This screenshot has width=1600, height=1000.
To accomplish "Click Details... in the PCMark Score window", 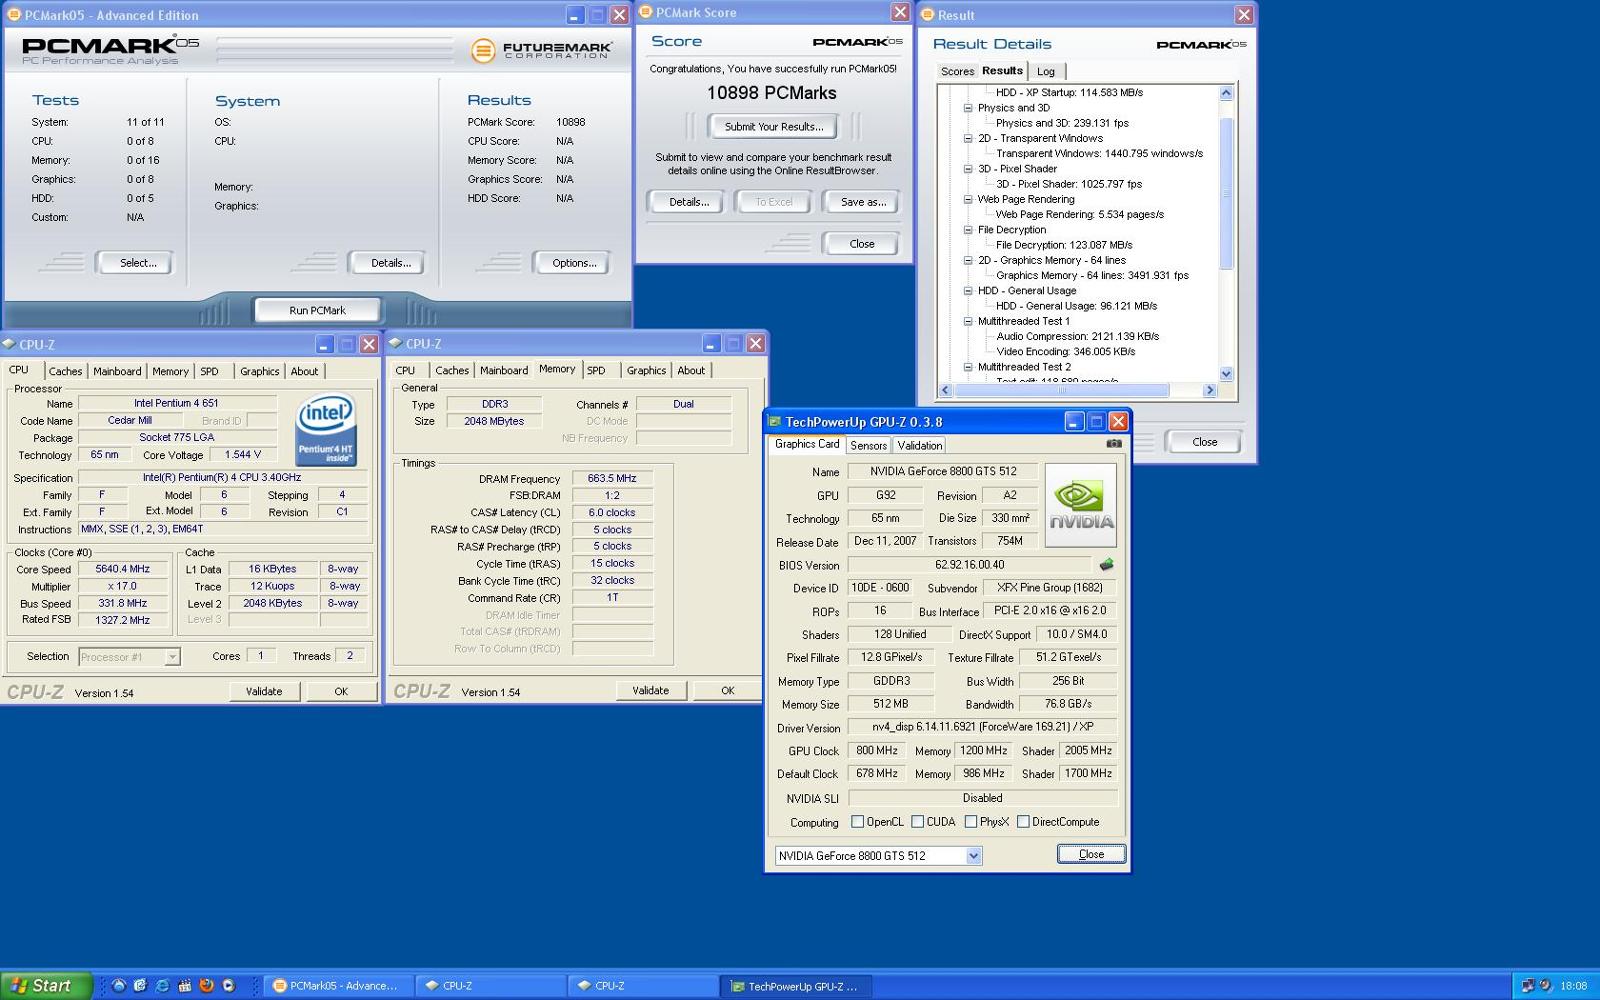I will [x=689, y=202].
